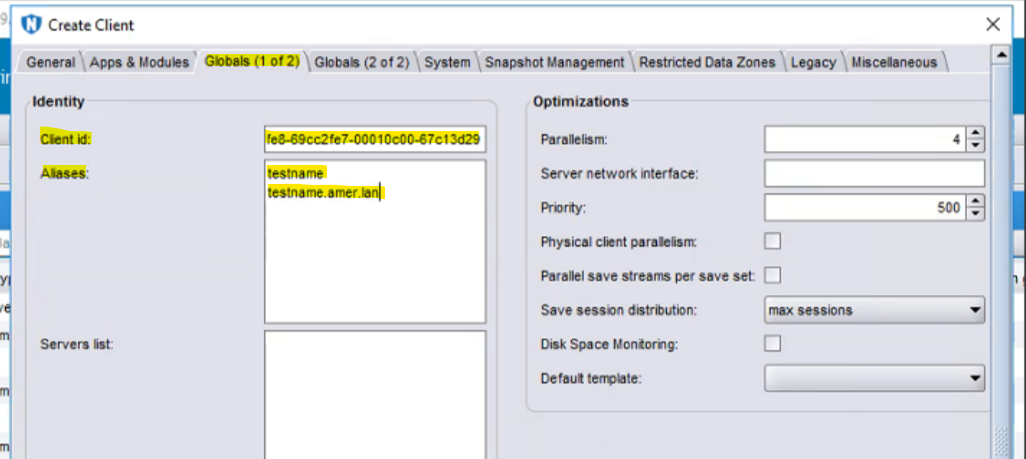The image size is (1026, 459).
Task: Click the 'testname' alias text
Action: pyautogui.click(x=296, y=174)
